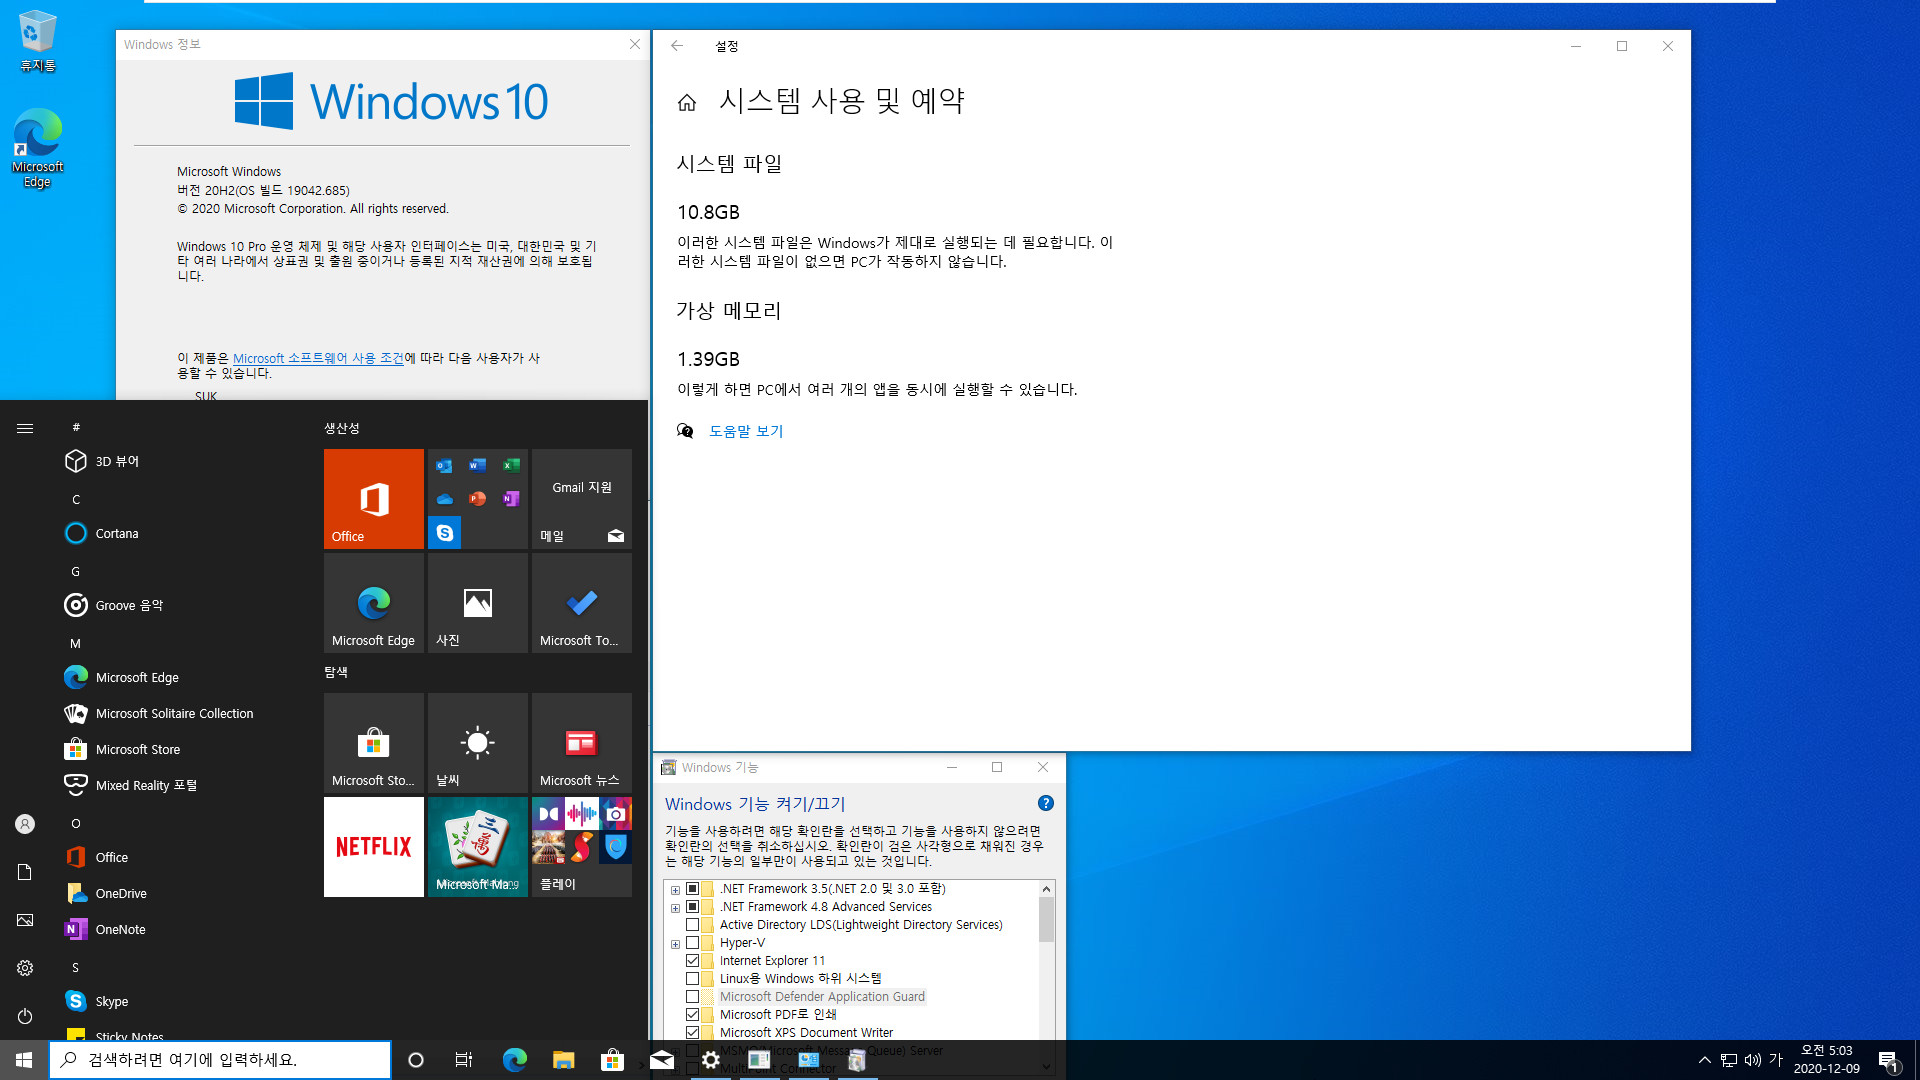Open OneNote from app list
This screenshot has width=1920, height=1080.
pyautogui.click(x=121, y=930)
